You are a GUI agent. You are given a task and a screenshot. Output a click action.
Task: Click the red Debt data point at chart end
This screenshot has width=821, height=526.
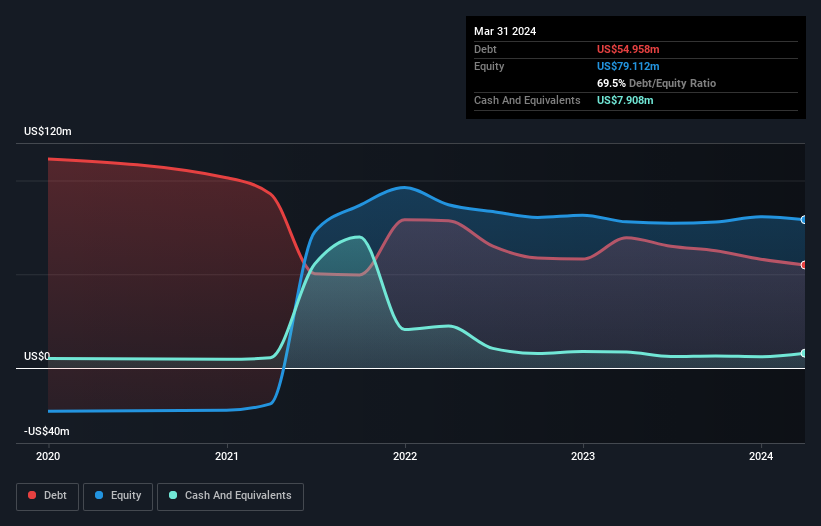(804, 265)
